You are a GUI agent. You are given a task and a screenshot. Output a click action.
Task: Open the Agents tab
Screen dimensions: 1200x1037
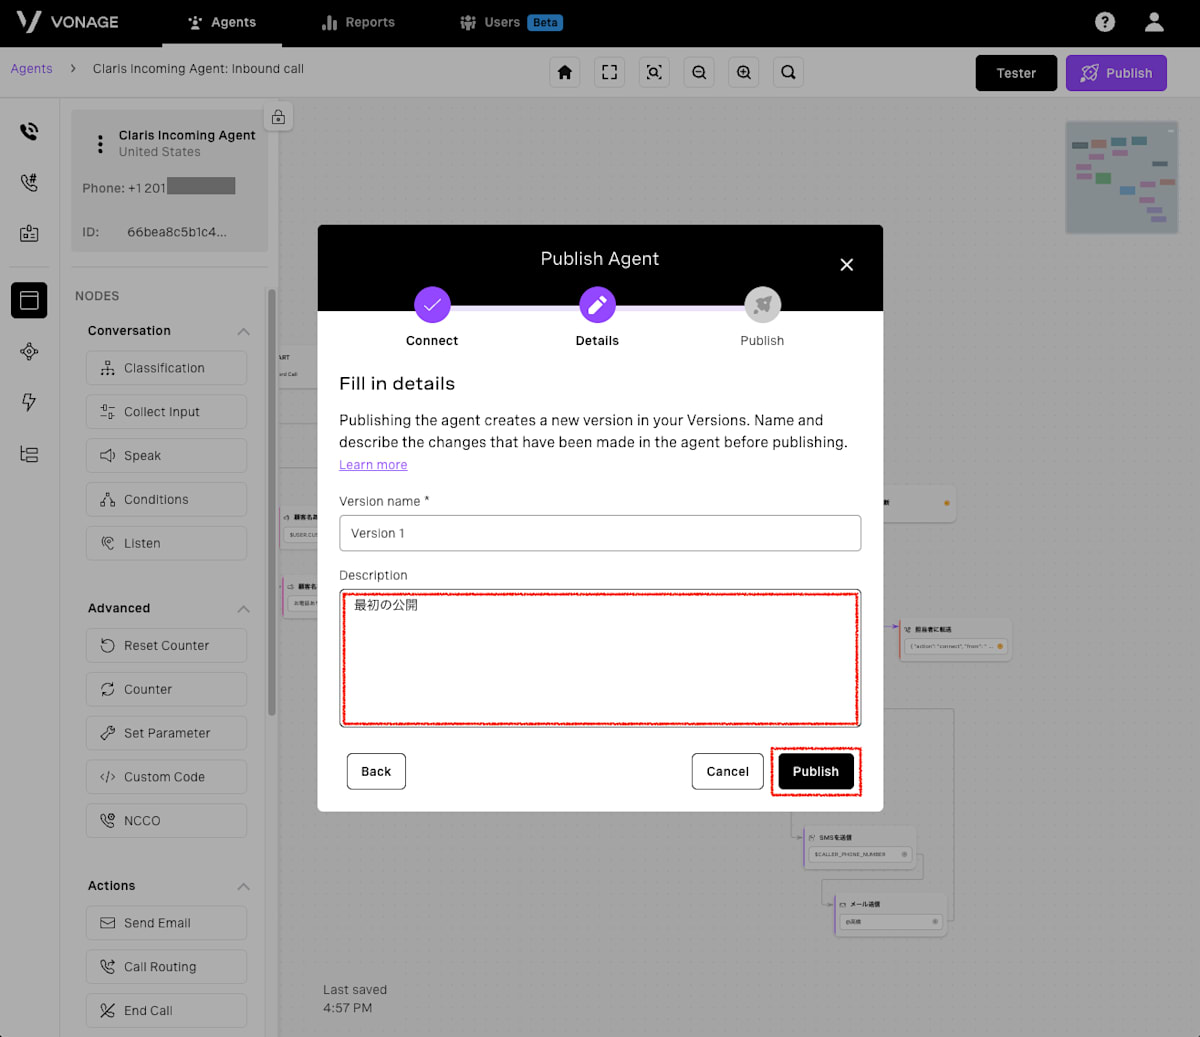(x=222, y=22)
